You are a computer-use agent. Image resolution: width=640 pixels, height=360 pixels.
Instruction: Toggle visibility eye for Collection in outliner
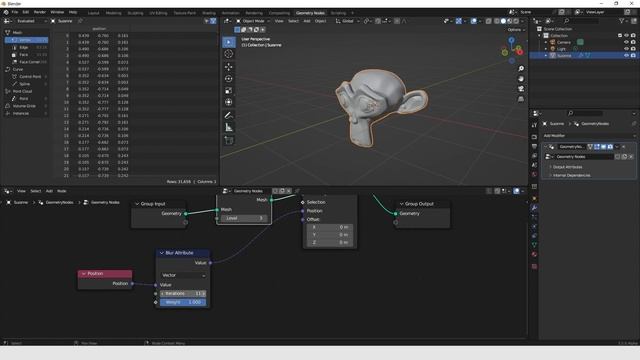point(626,36)
